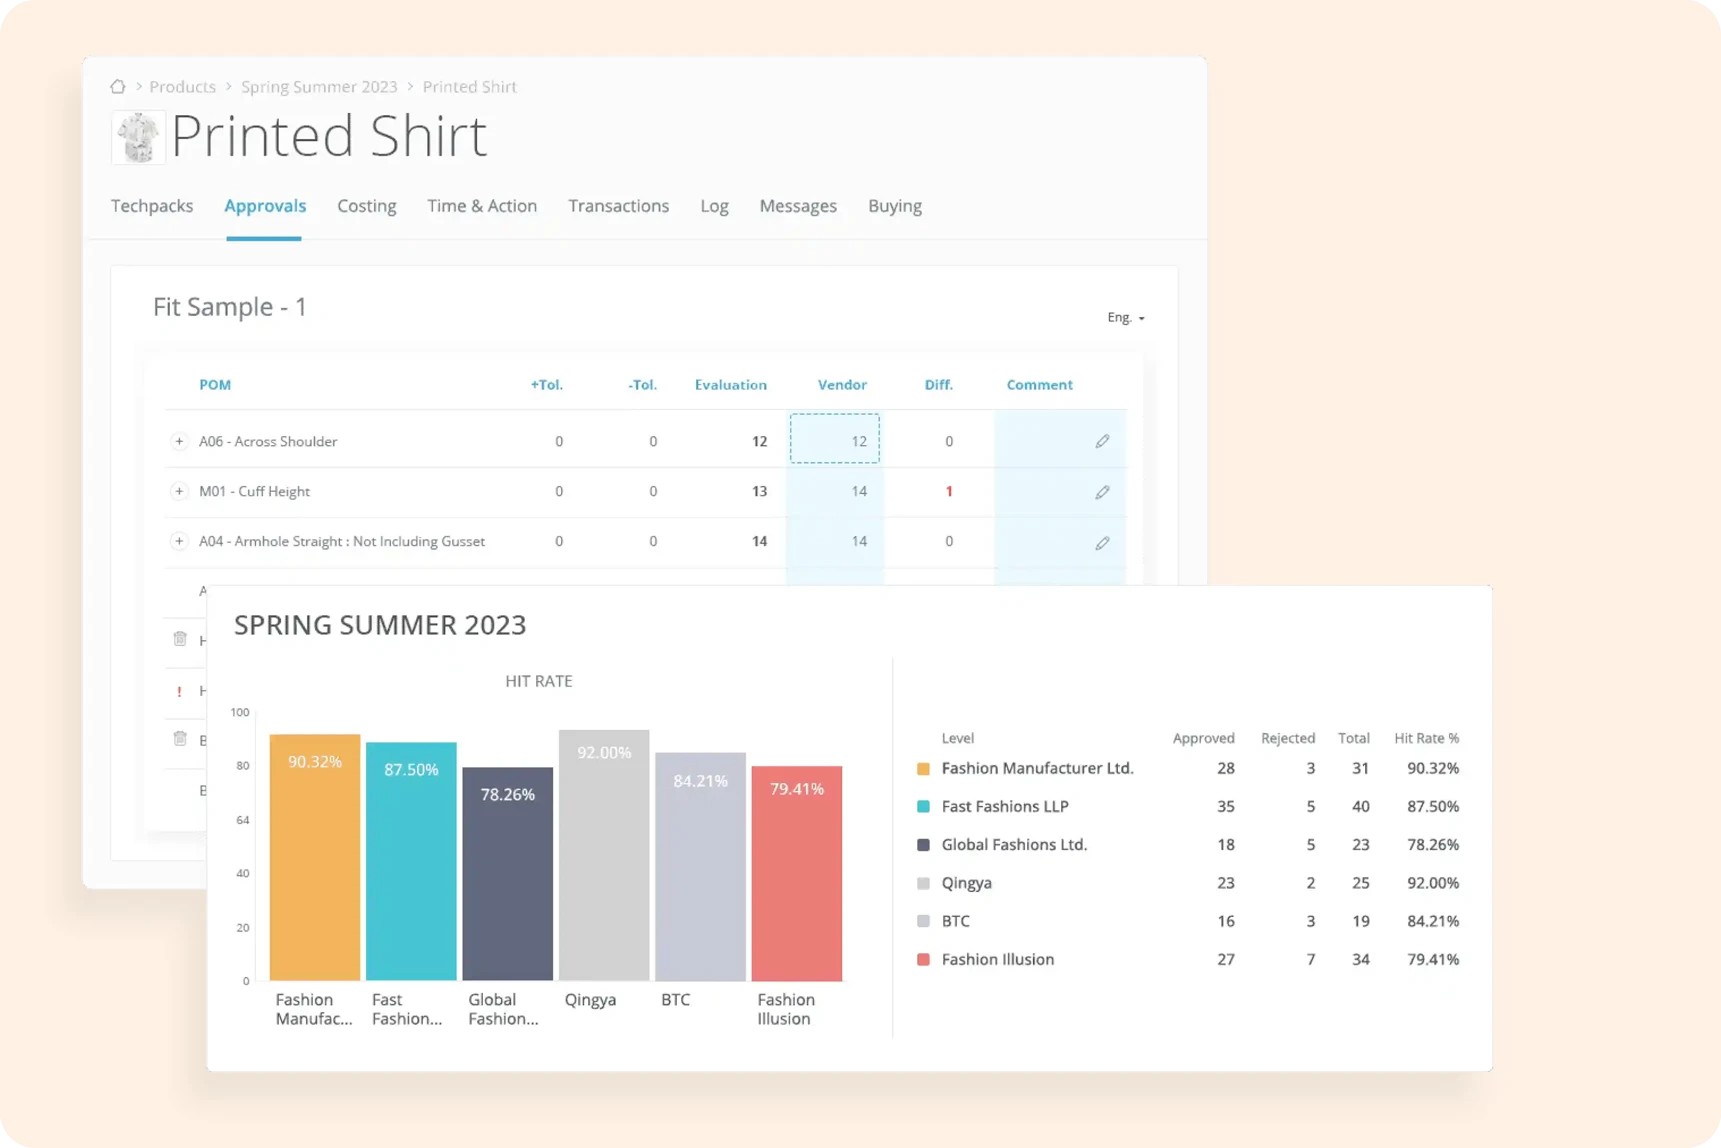
Task: Switch to the Costing tab
Action: click(x=366, y=206)
